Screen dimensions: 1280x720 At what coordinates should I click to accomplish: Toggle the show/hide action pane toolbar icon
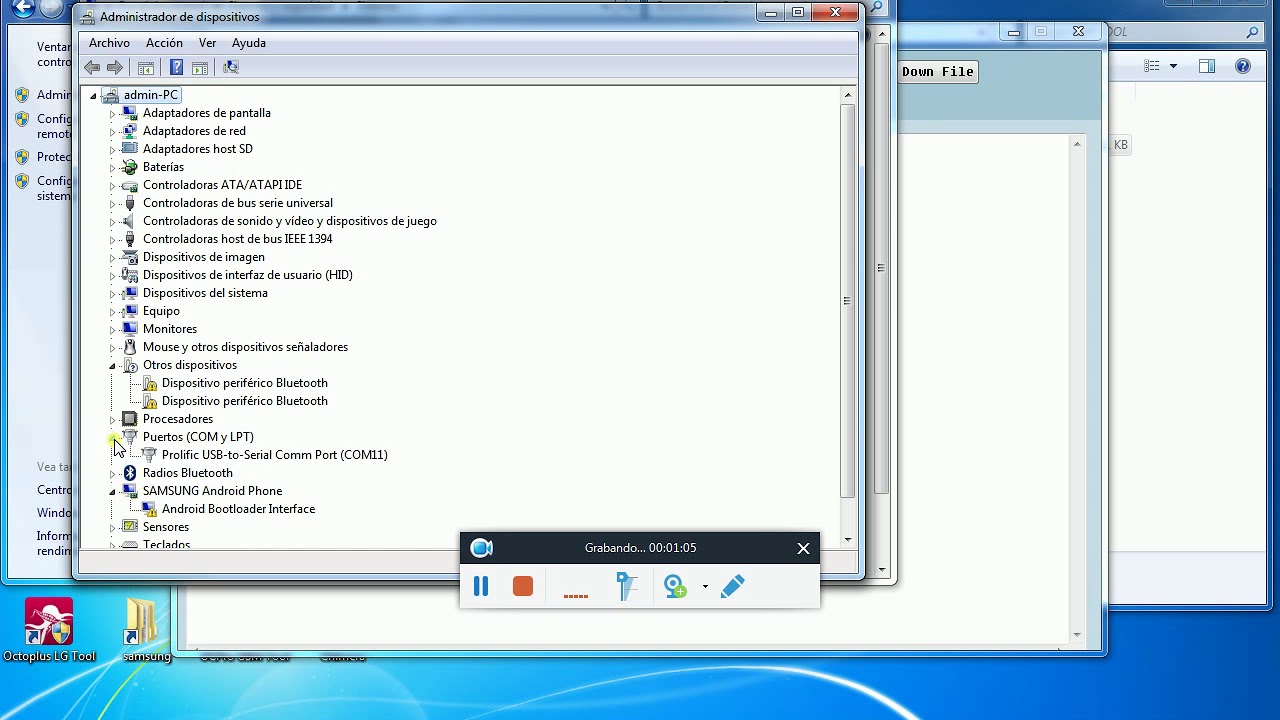pyautogui.click(x=200, y=67)
